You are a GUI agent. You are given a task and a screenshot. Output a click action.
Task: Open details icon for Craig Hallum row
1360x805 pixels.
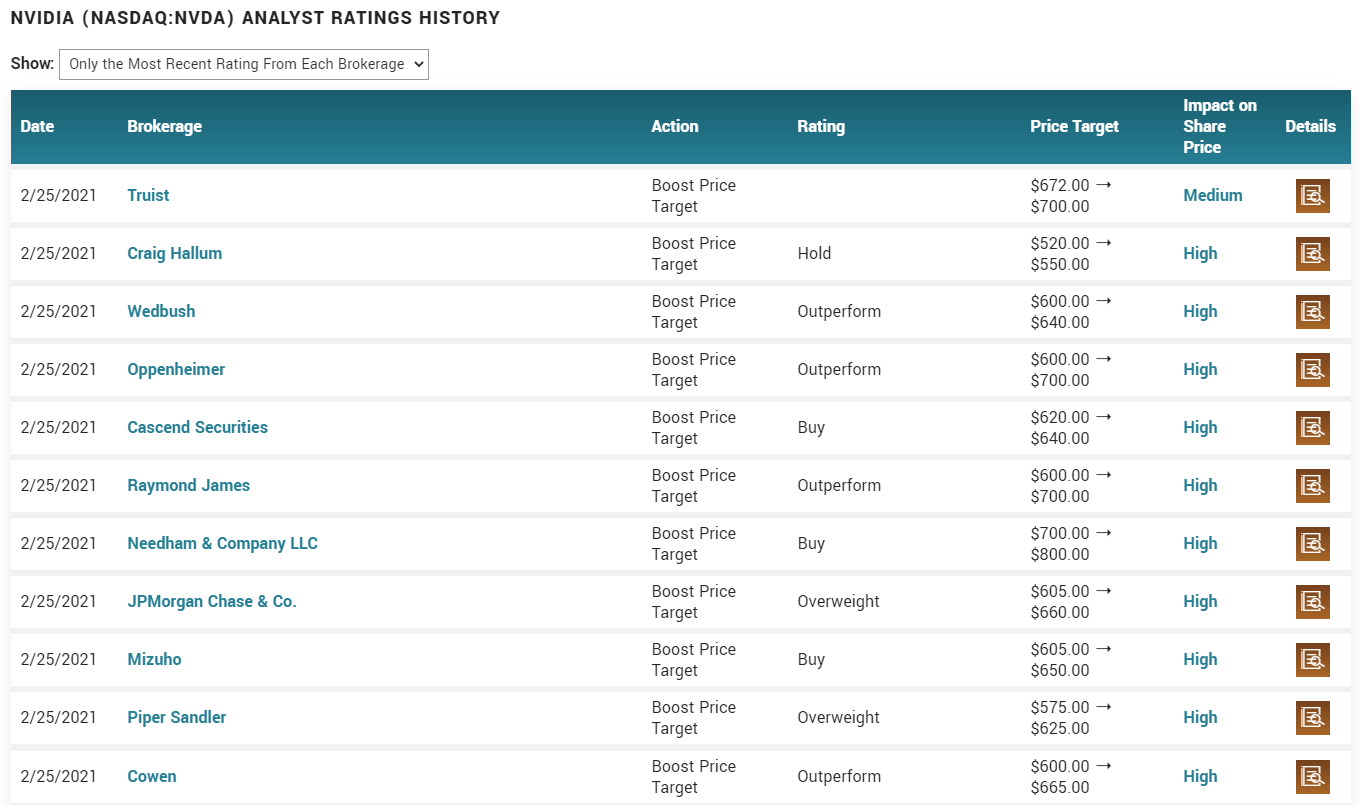pyautogui.click(x=1312, y=254)
